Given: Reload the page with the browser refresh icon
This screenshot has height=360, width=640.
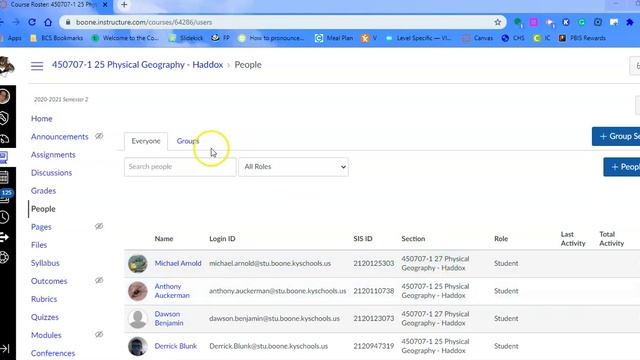Looking at the screenshot, I should 32,22.
